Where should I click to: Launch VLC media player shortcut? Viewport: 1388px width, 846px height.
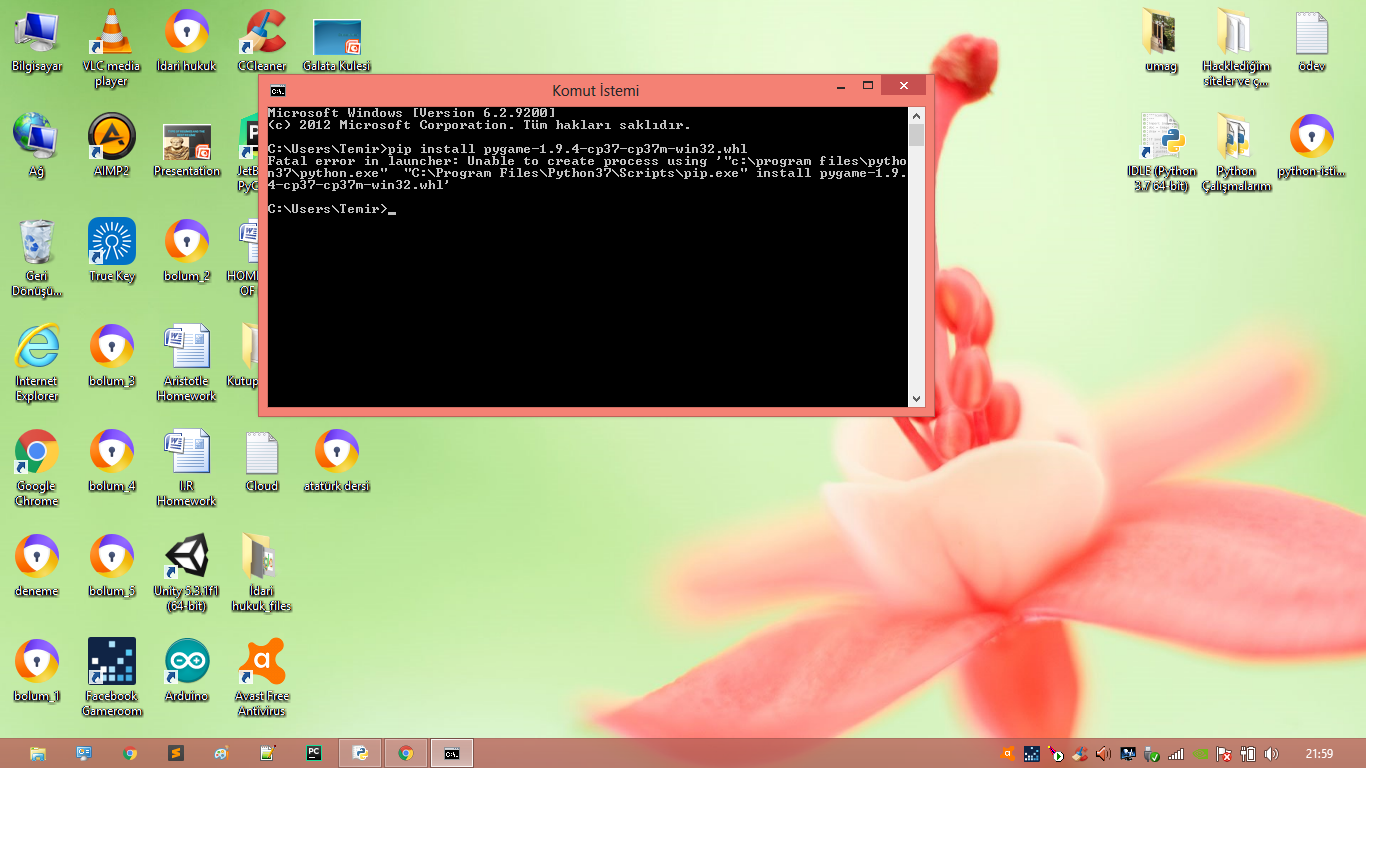tap(111, 47)
